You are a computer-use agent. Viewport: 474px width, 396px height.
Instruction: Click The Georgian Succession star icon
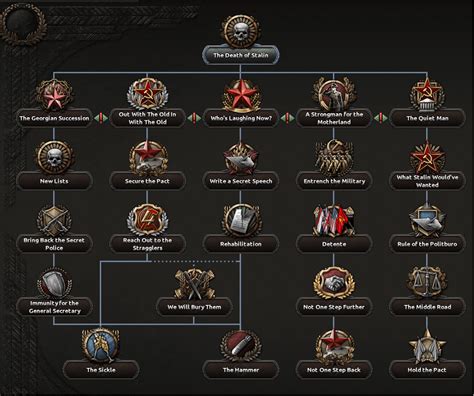click(x=54, y=95)
